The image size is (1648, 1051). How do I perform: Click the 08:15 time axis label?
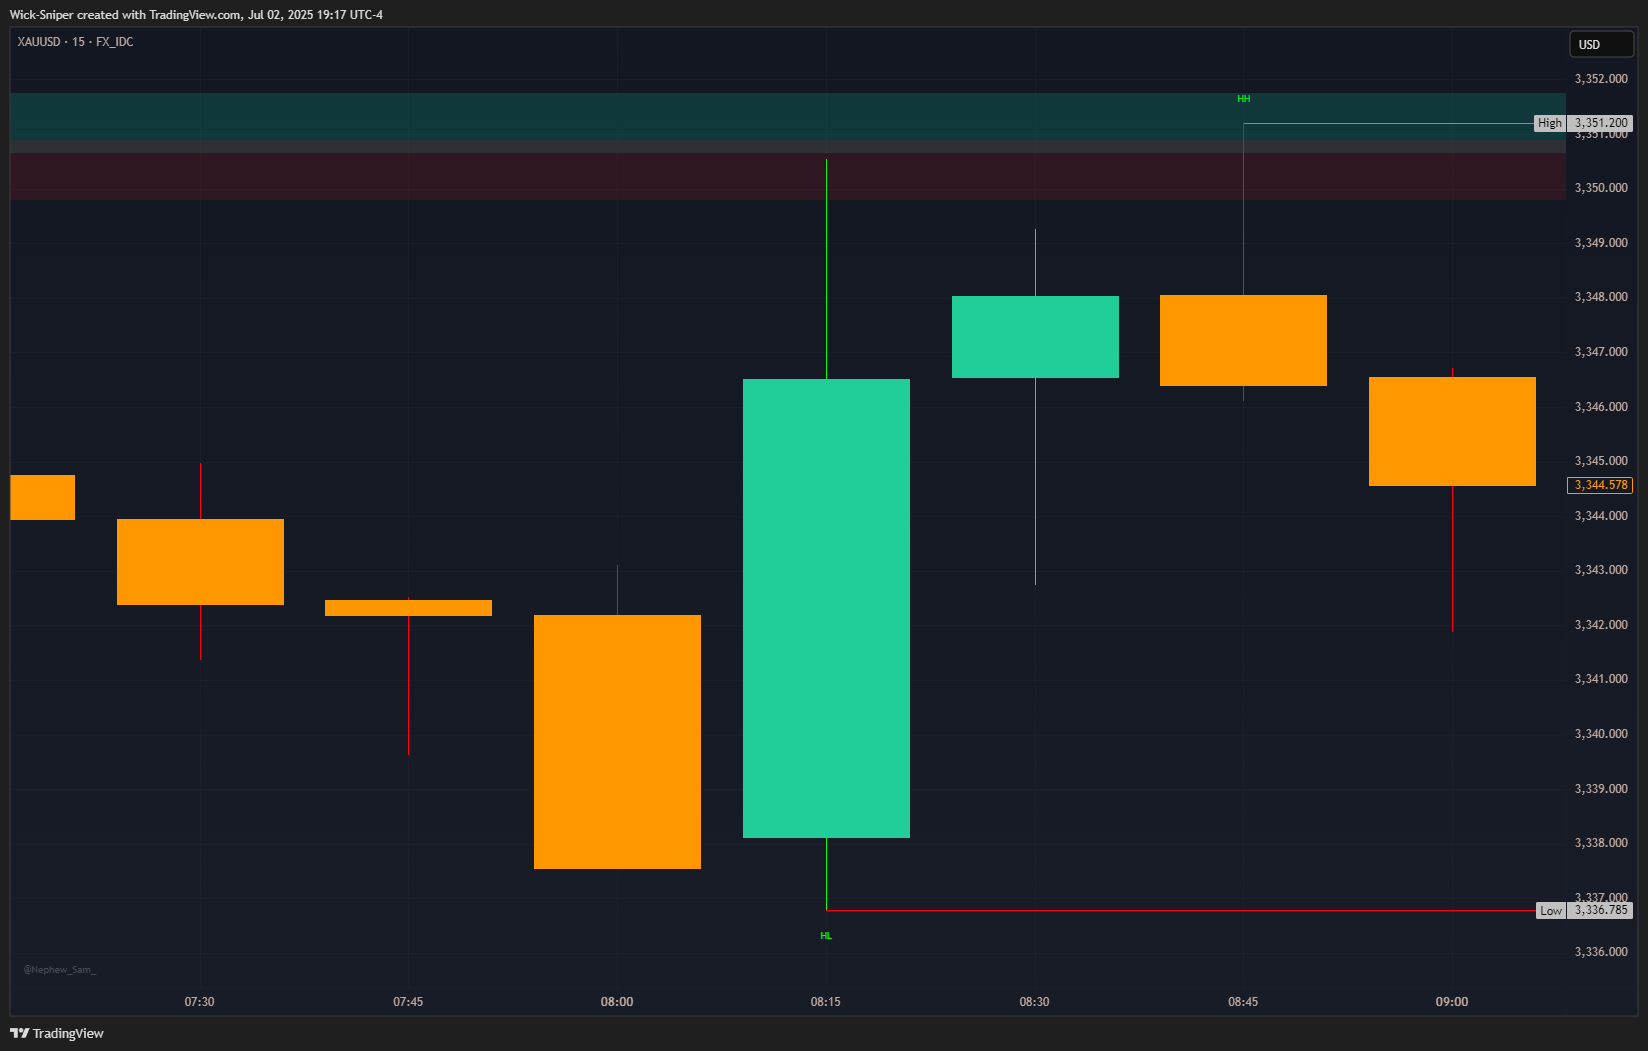[x=826, y=1002]
